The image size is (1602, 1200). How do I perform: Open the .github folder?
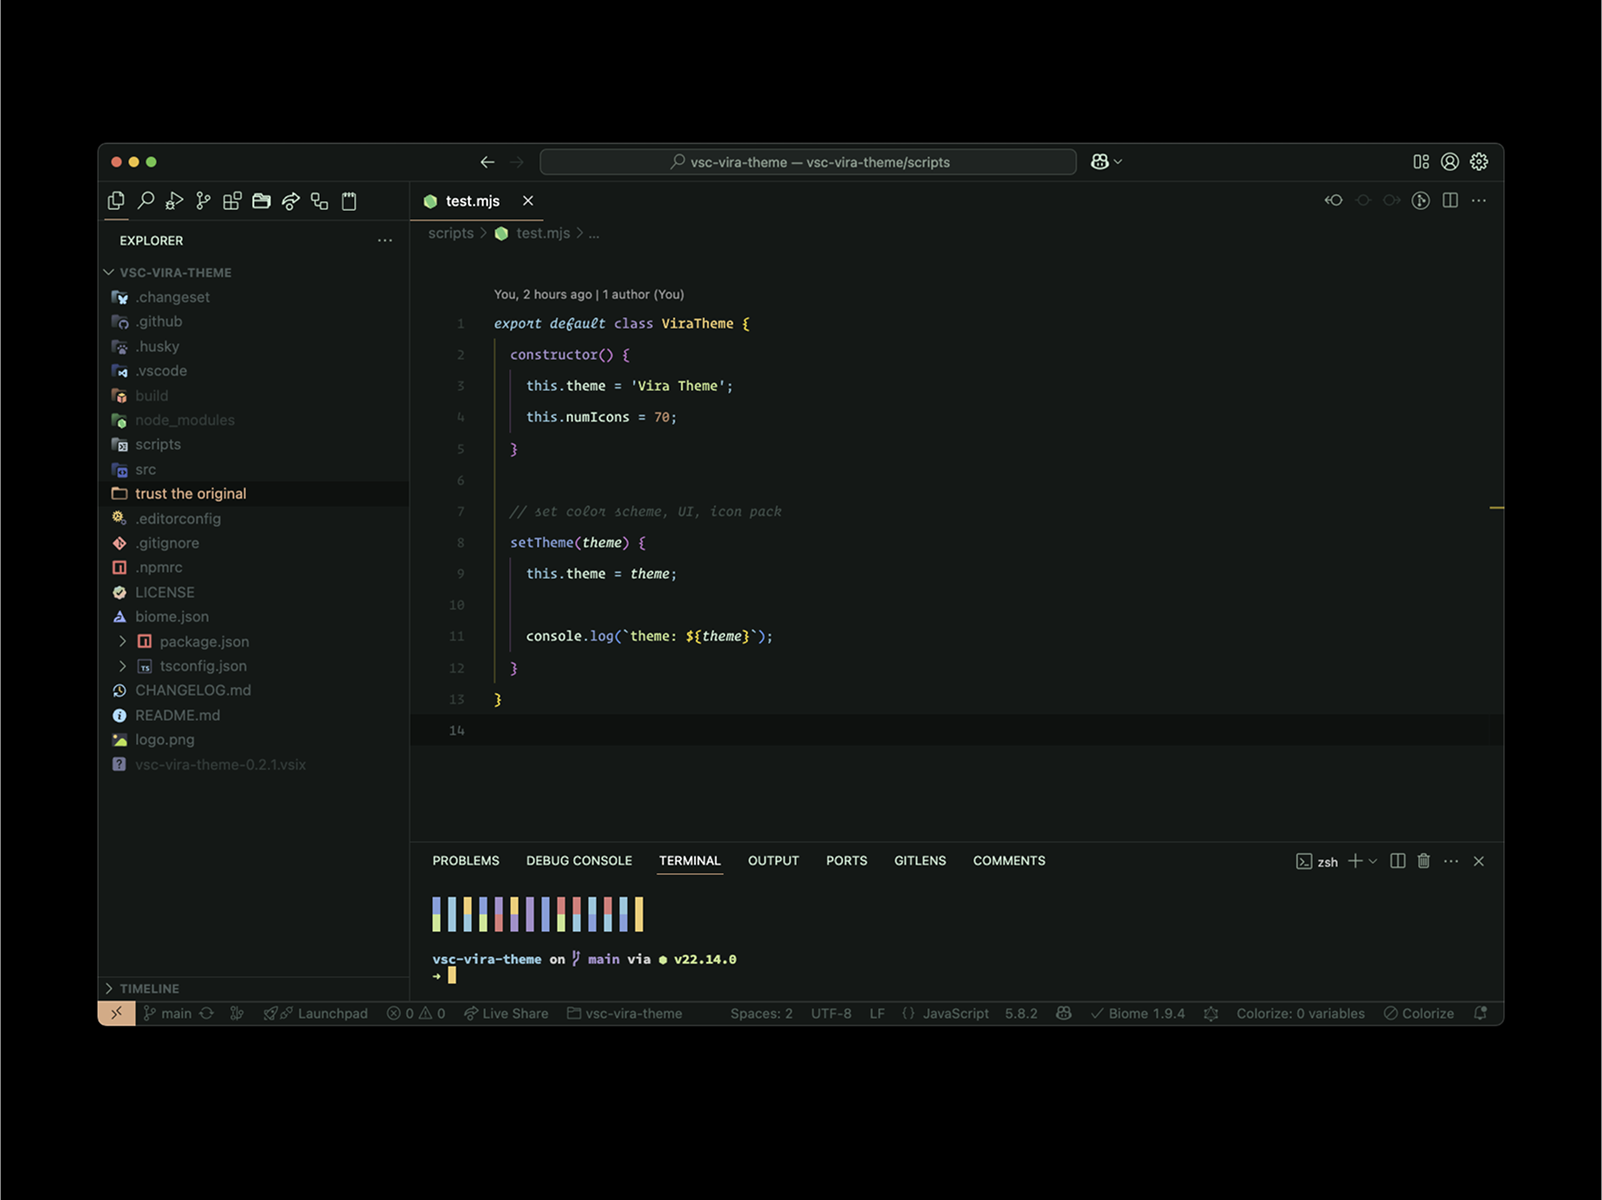(x=254, y=322)
